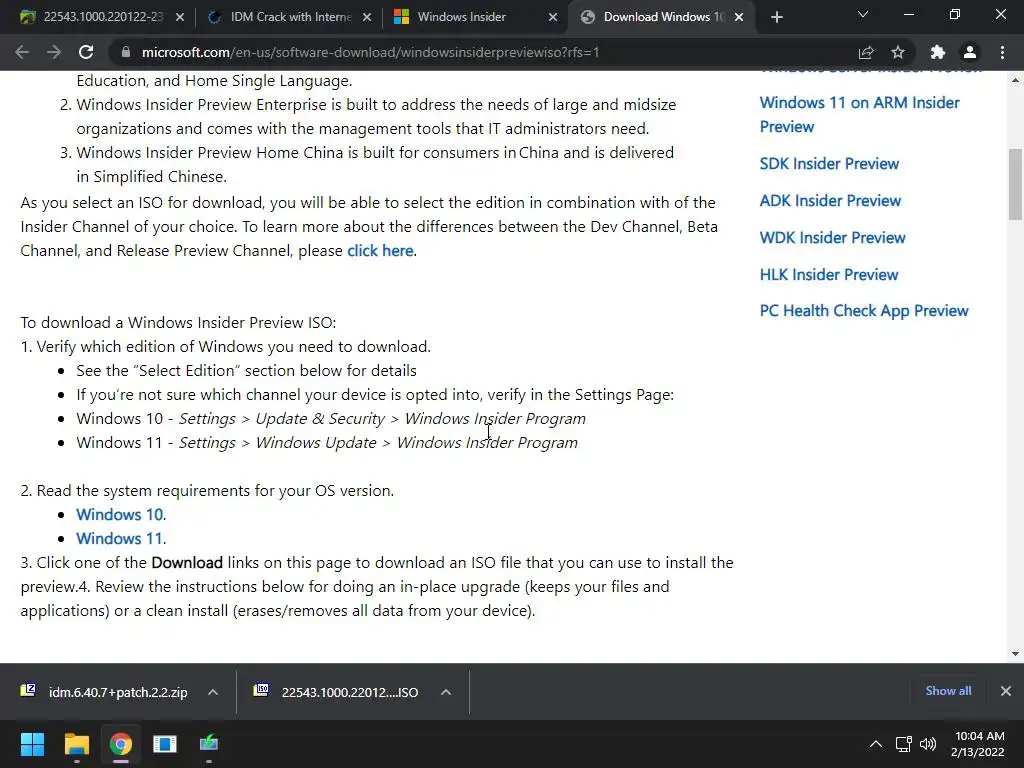This screenshot has width=1024, height=768.
Task: Close the IDM Crack tab
Action: click(367, 17)
